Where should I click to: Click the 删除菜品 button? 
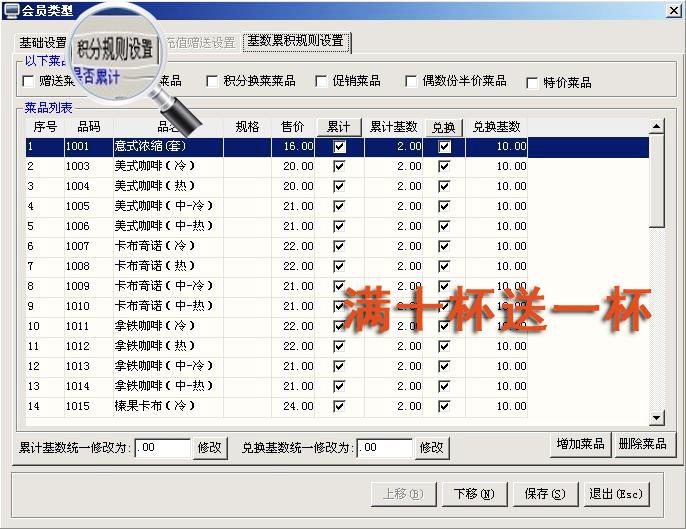click(x=643, y=444)
